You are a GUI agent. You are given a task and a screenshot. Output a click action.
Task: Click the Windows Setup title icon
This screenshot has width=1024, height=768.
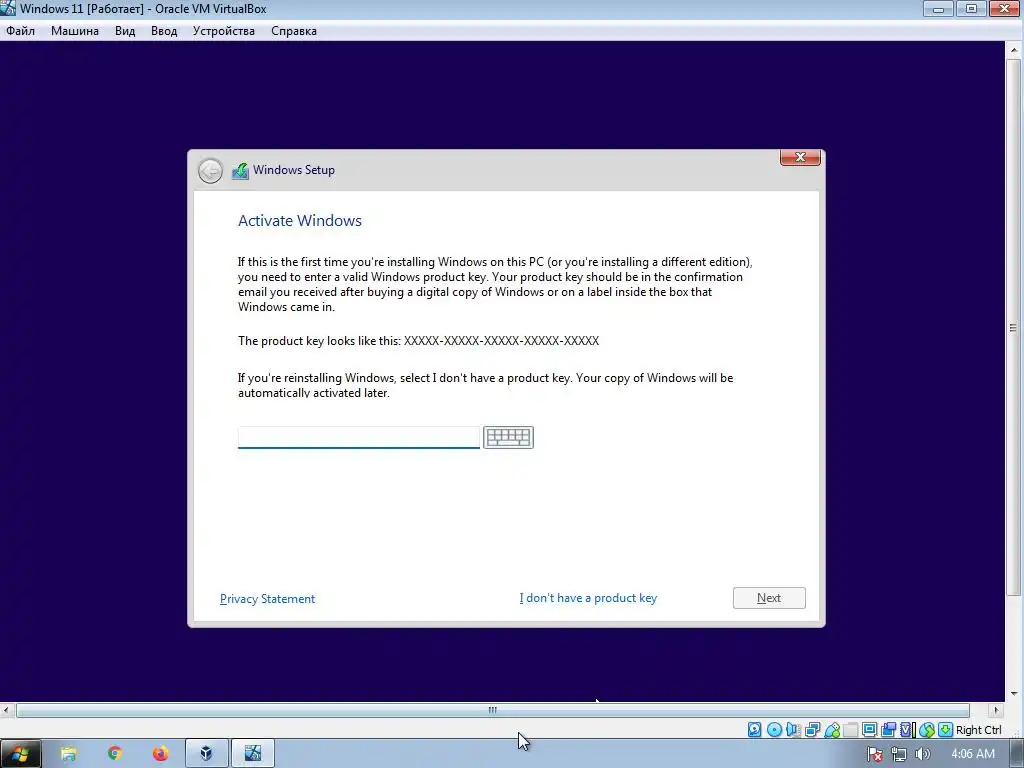point(240,170)
